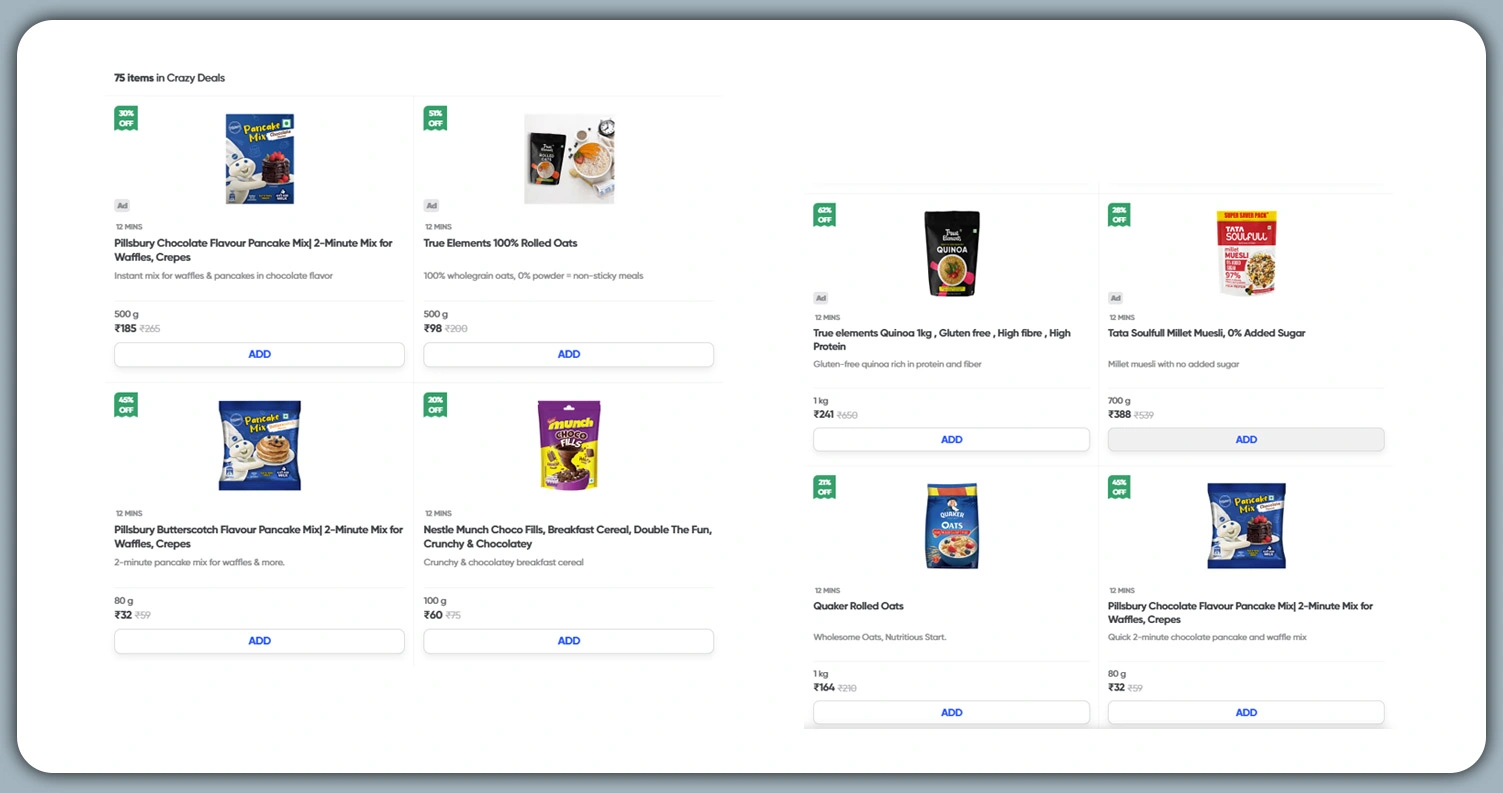Viewport: 1503px width, 793px height.
Task: Click the 28% OFF badge on Tata Soulfull Muesli
Action: pyautogui.click(x=1119, y=215)
